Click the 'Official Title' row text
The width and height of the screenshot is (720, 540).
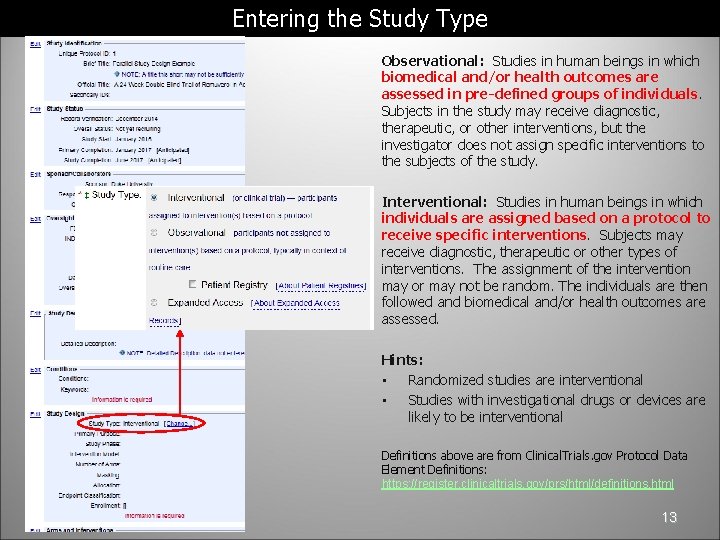click(x=161, y=84)
